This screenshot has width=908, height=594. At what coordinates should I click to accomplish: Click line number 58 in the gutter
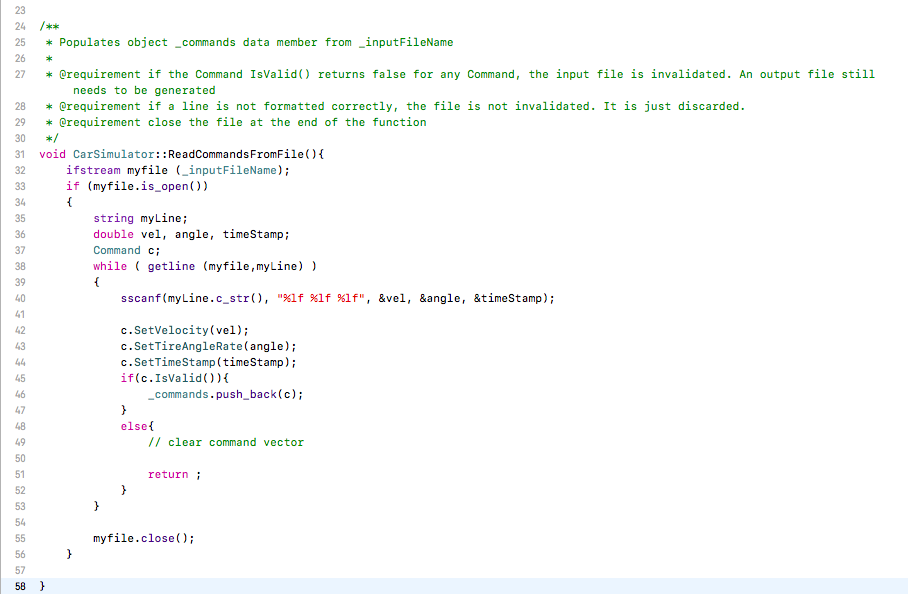pyautogui.click(x=20, y=586)
